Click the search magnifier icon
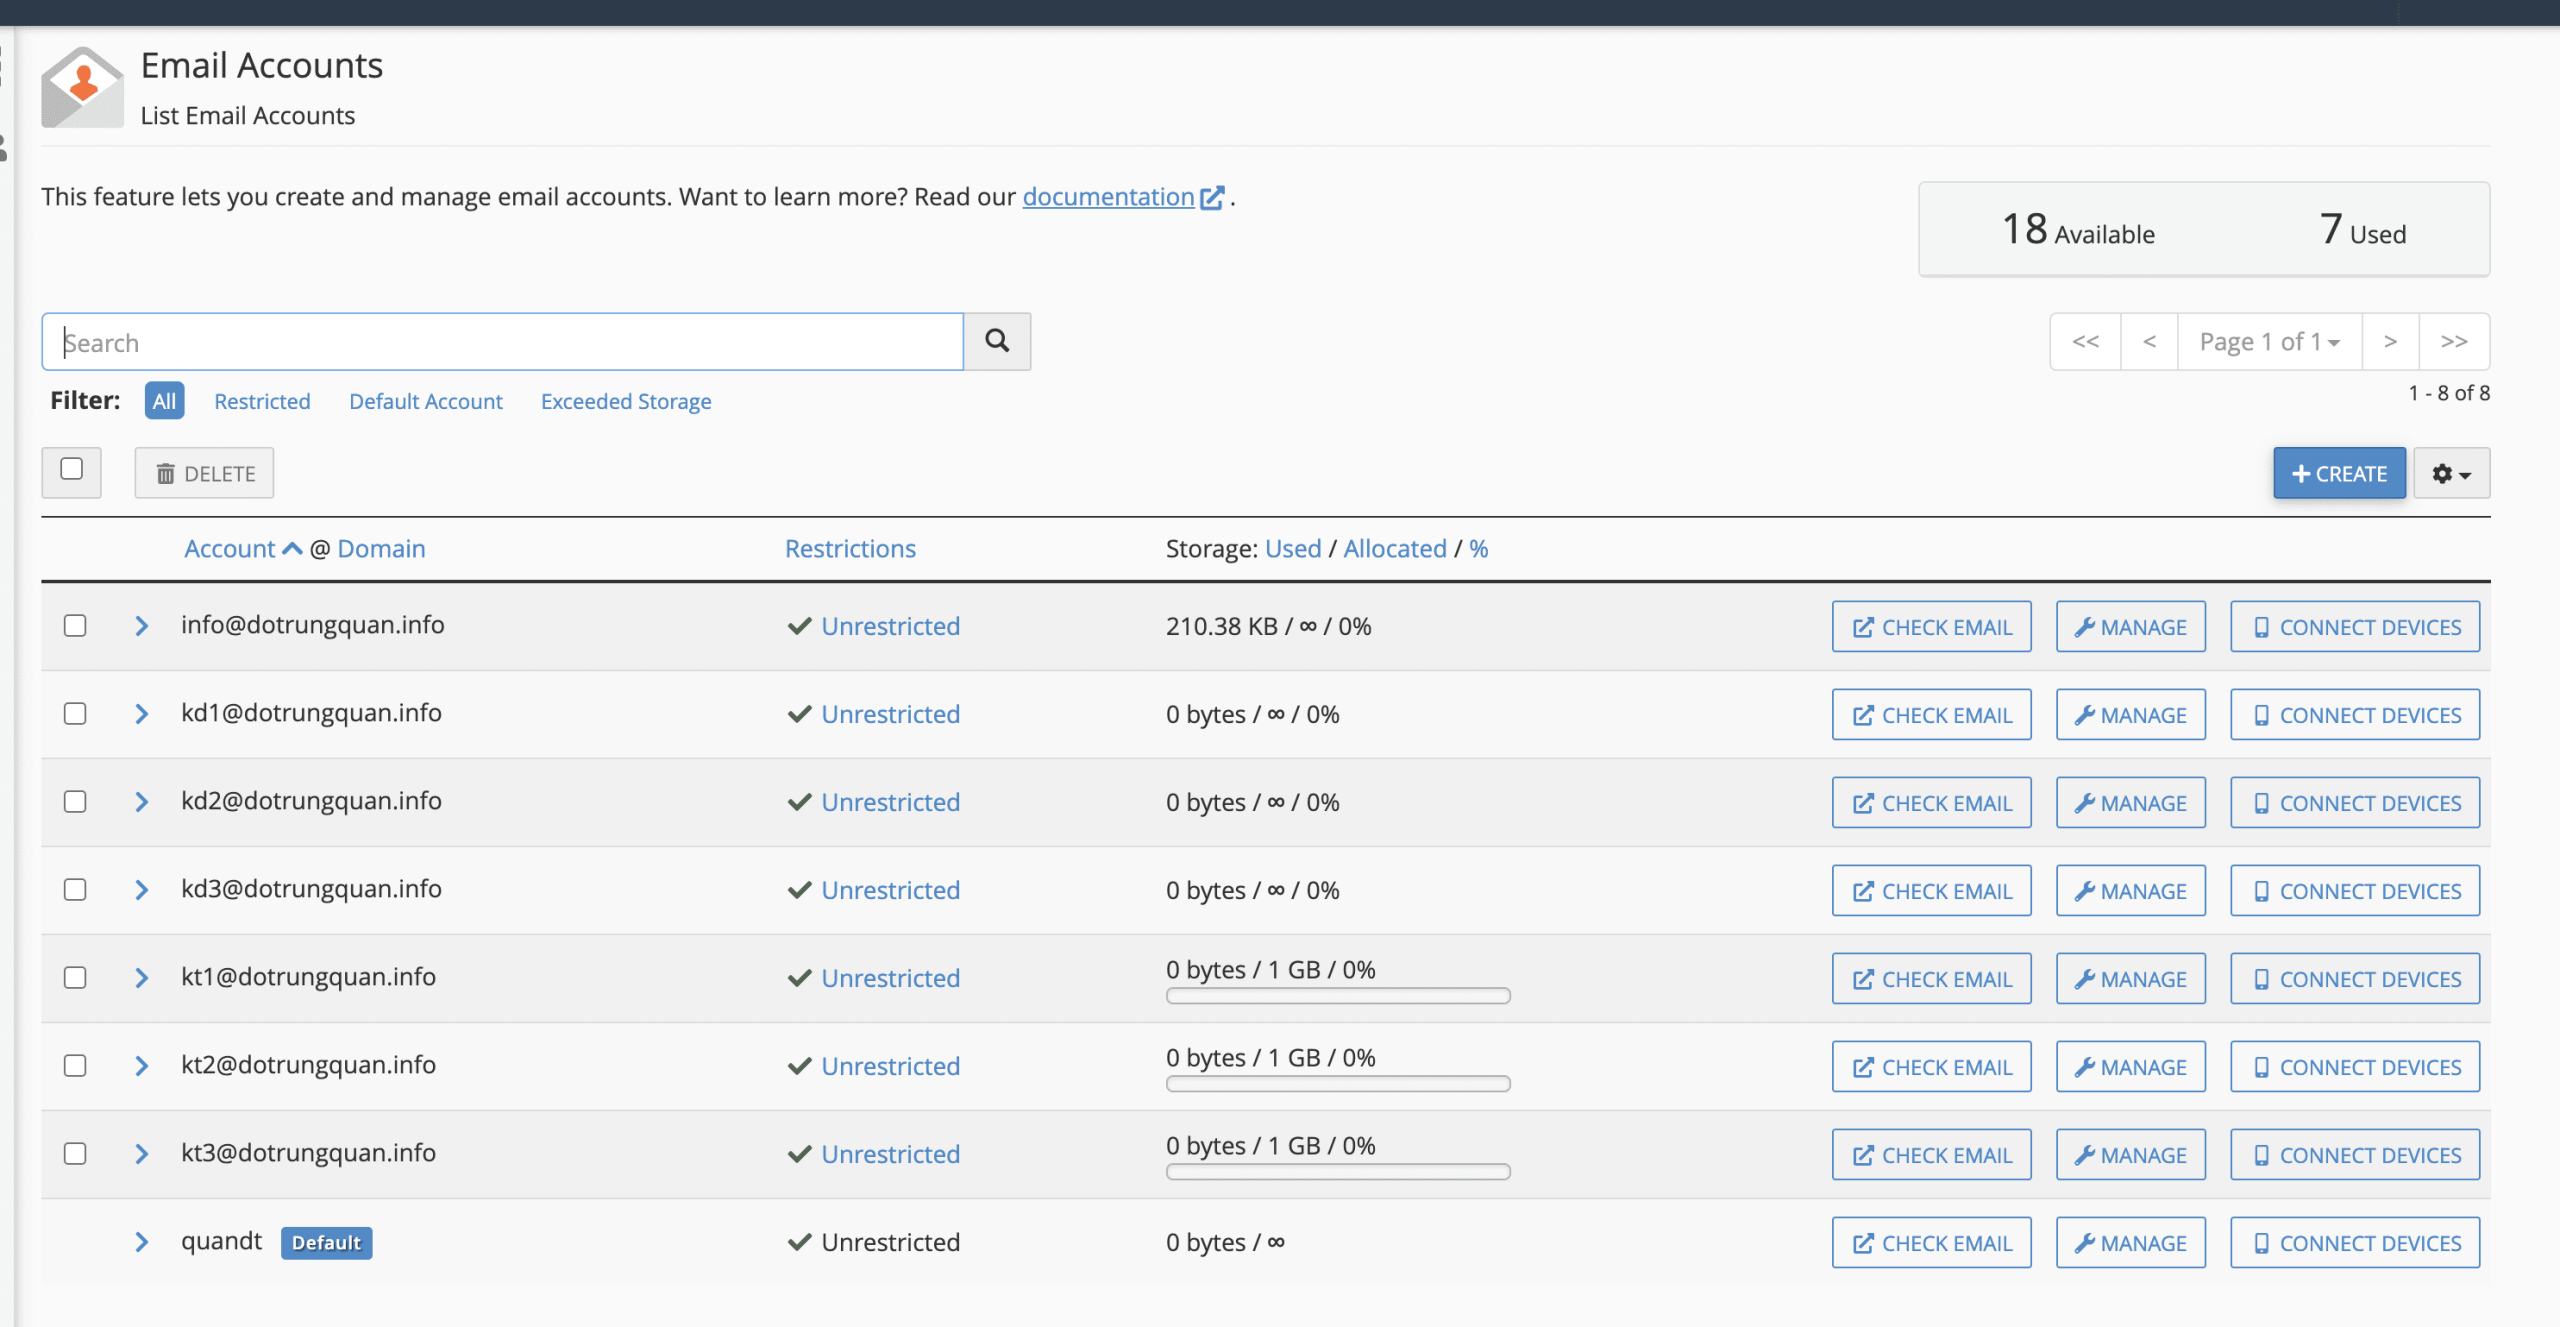 (997, 341)
